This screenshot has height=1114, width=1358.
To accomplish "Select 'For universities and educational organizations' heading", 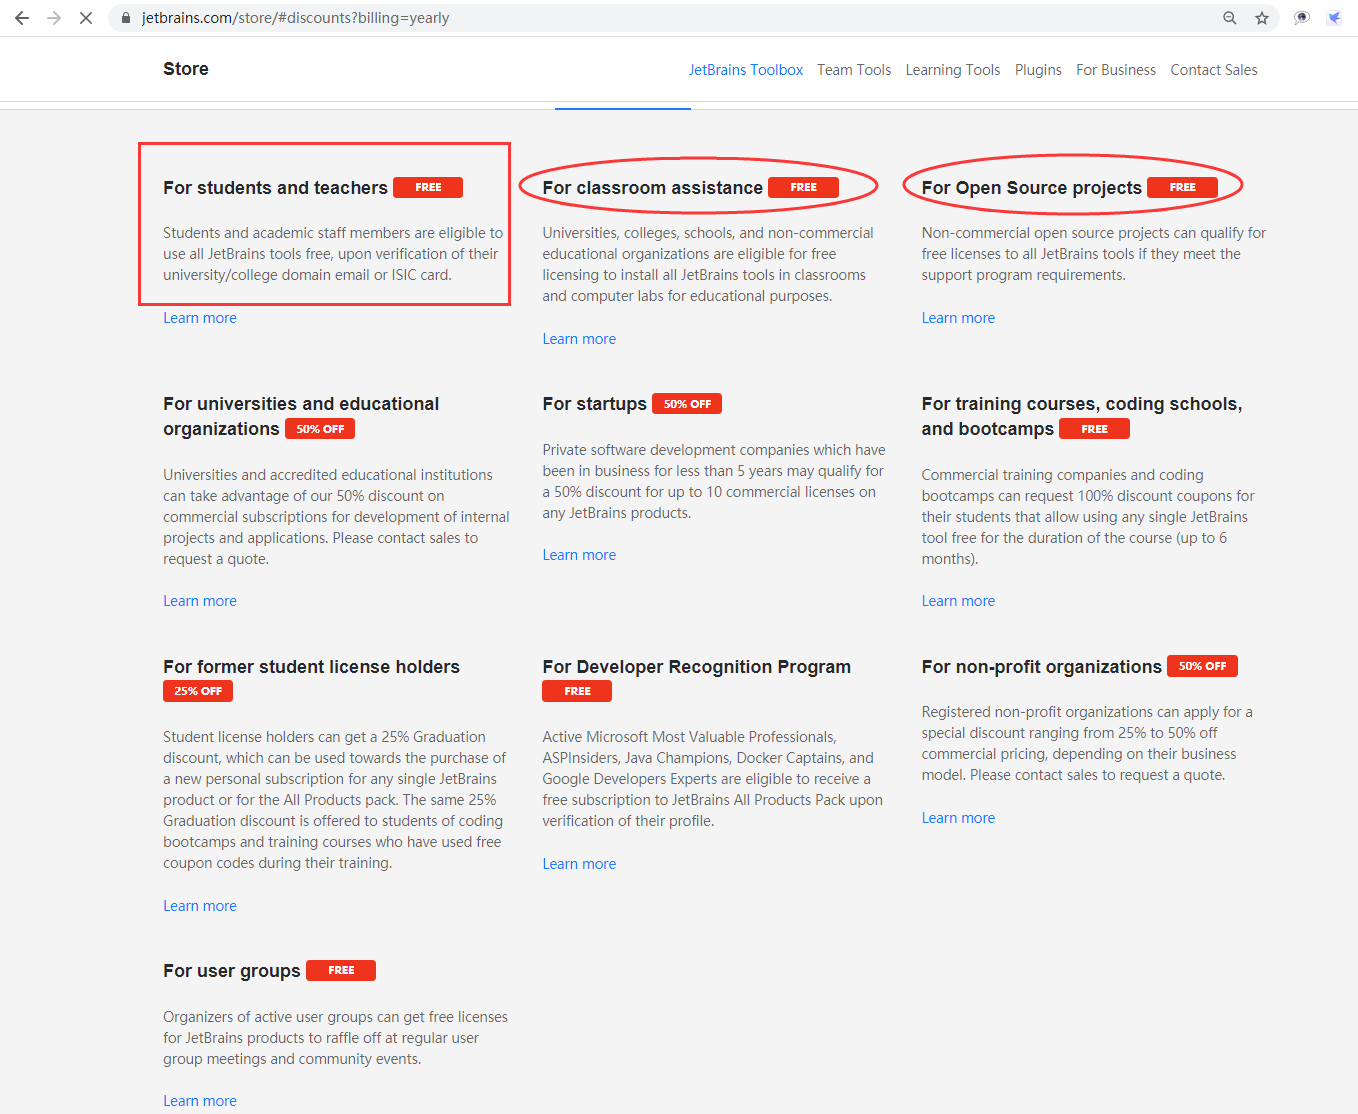I will click(301, 416).
